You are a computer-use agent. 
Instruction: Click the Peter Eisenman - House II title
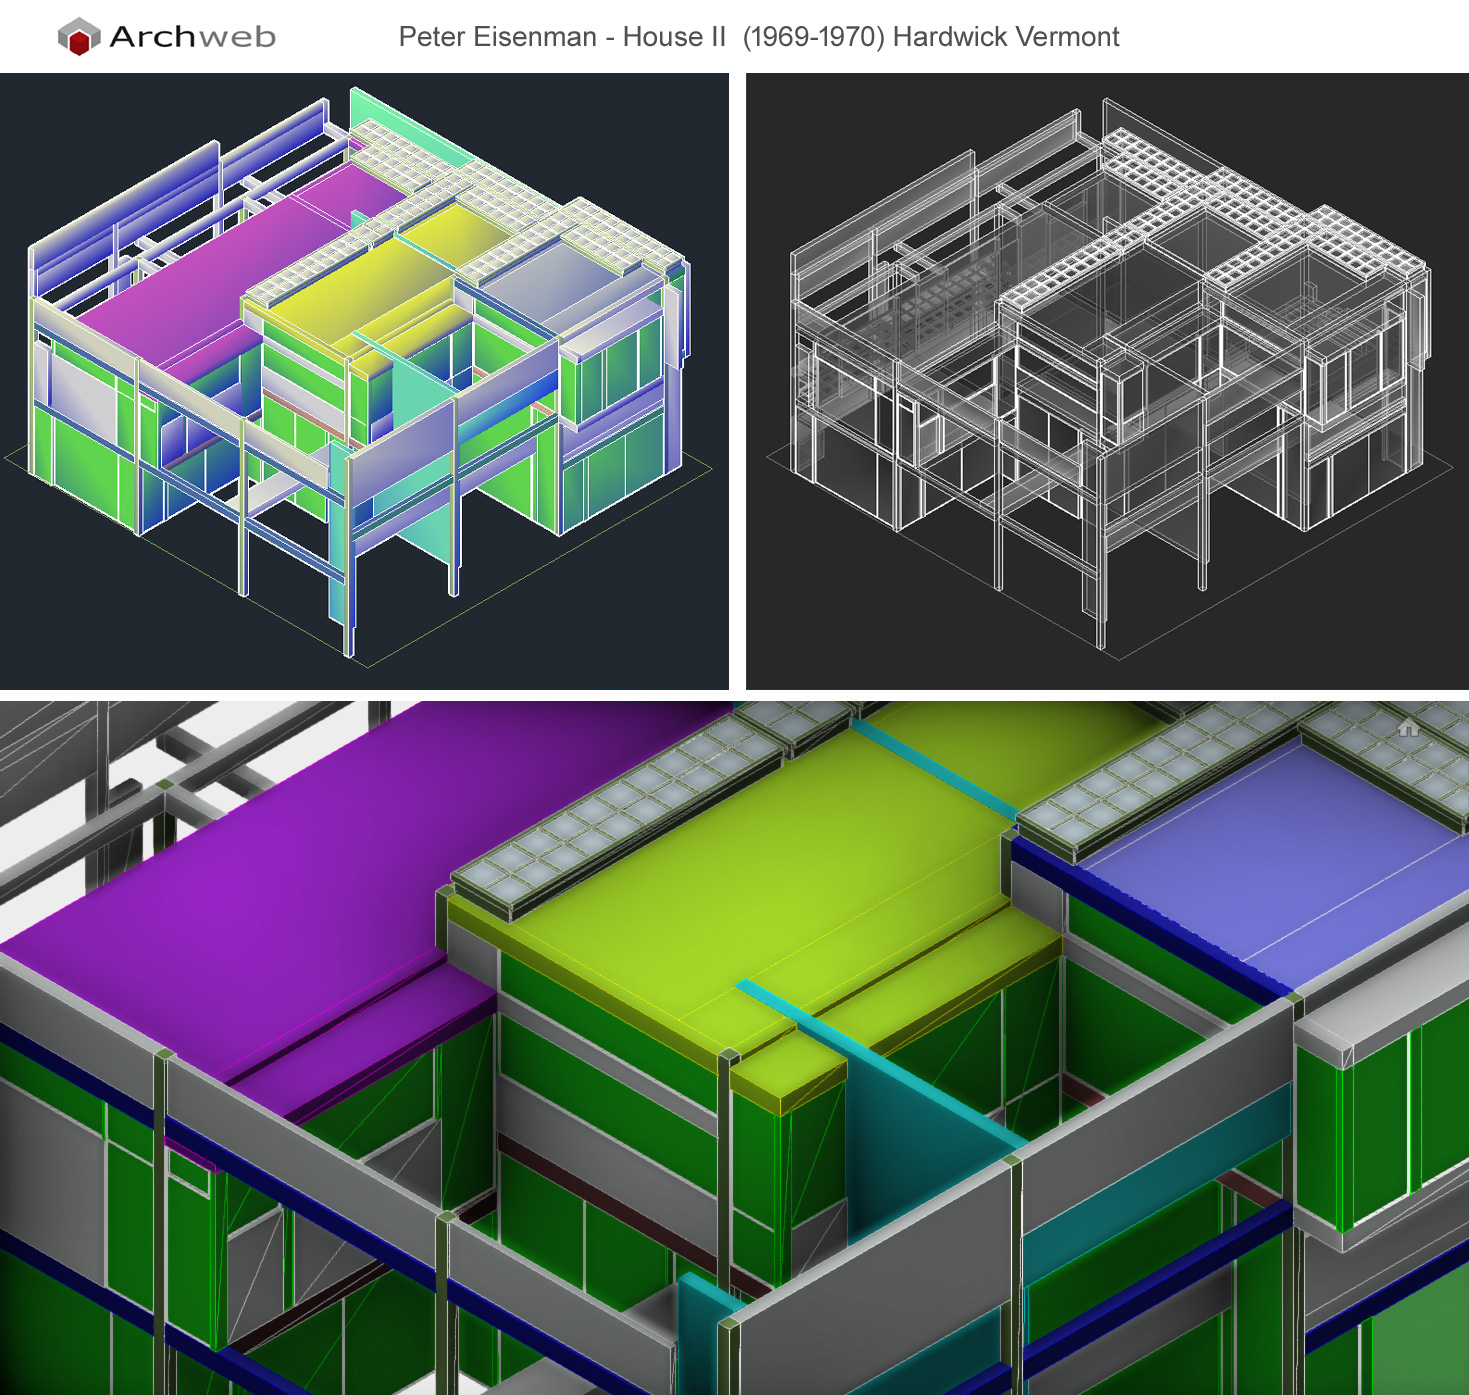click(758, 38)
